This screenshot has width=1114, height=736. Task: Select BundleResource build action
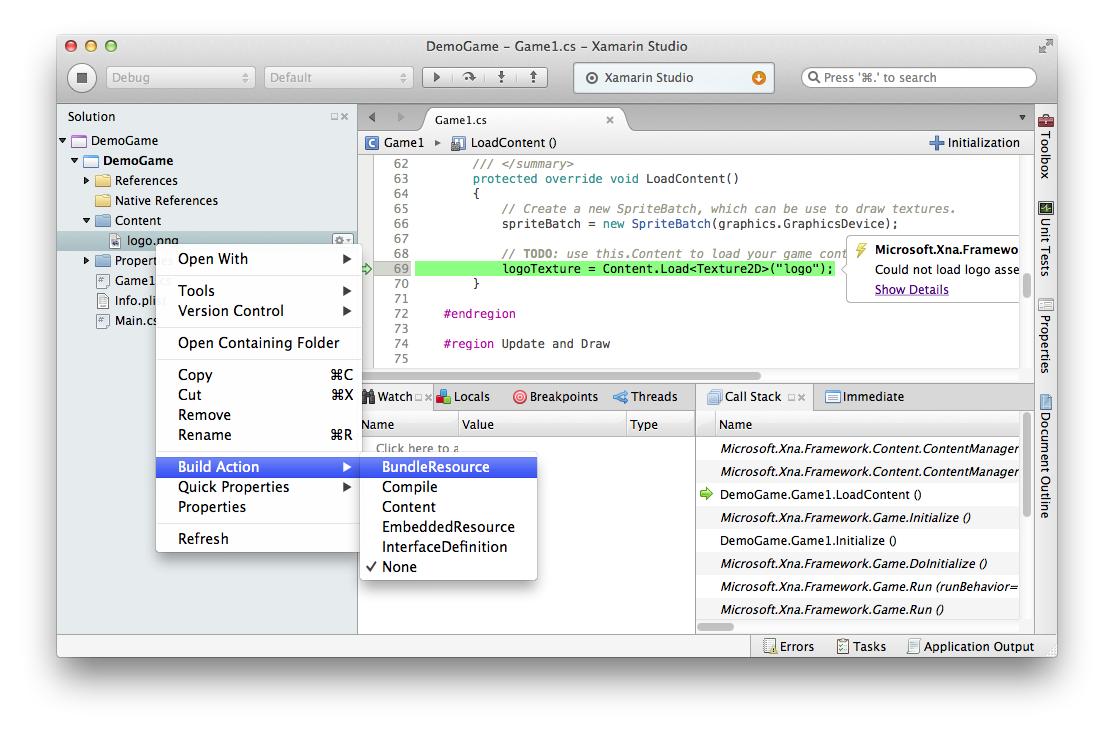448,467
